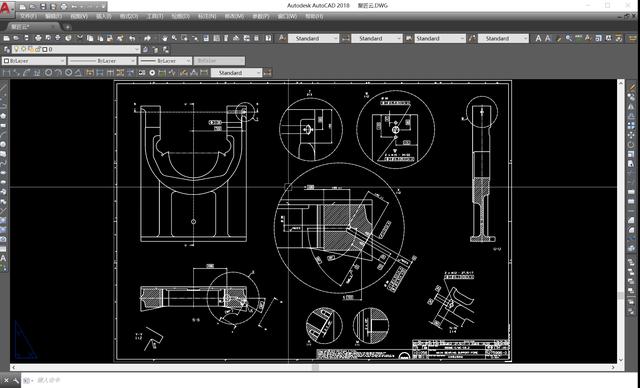Open the 文件(F) File menu
640x388 pixels.
pyautogui.click(x=28, y=16)
